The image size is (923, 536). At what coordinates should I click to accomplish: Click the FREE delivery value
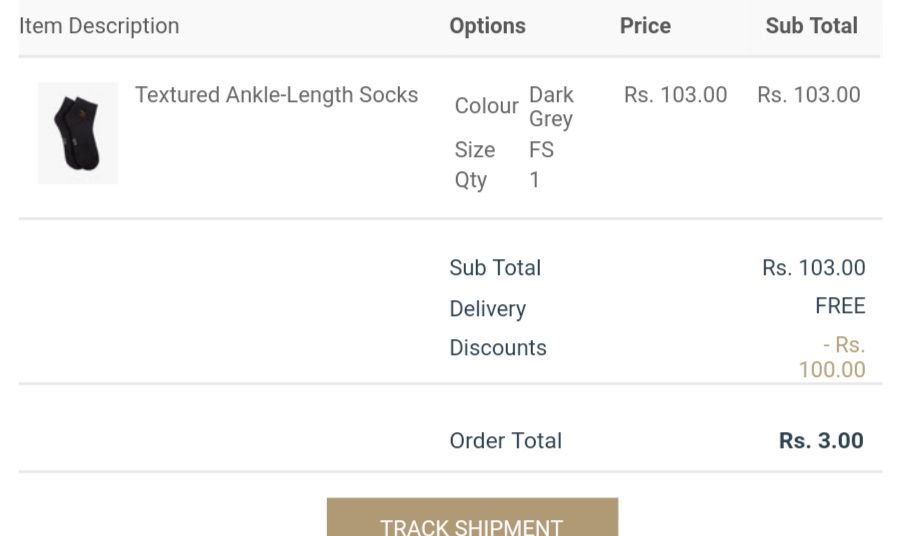point(840,306)
